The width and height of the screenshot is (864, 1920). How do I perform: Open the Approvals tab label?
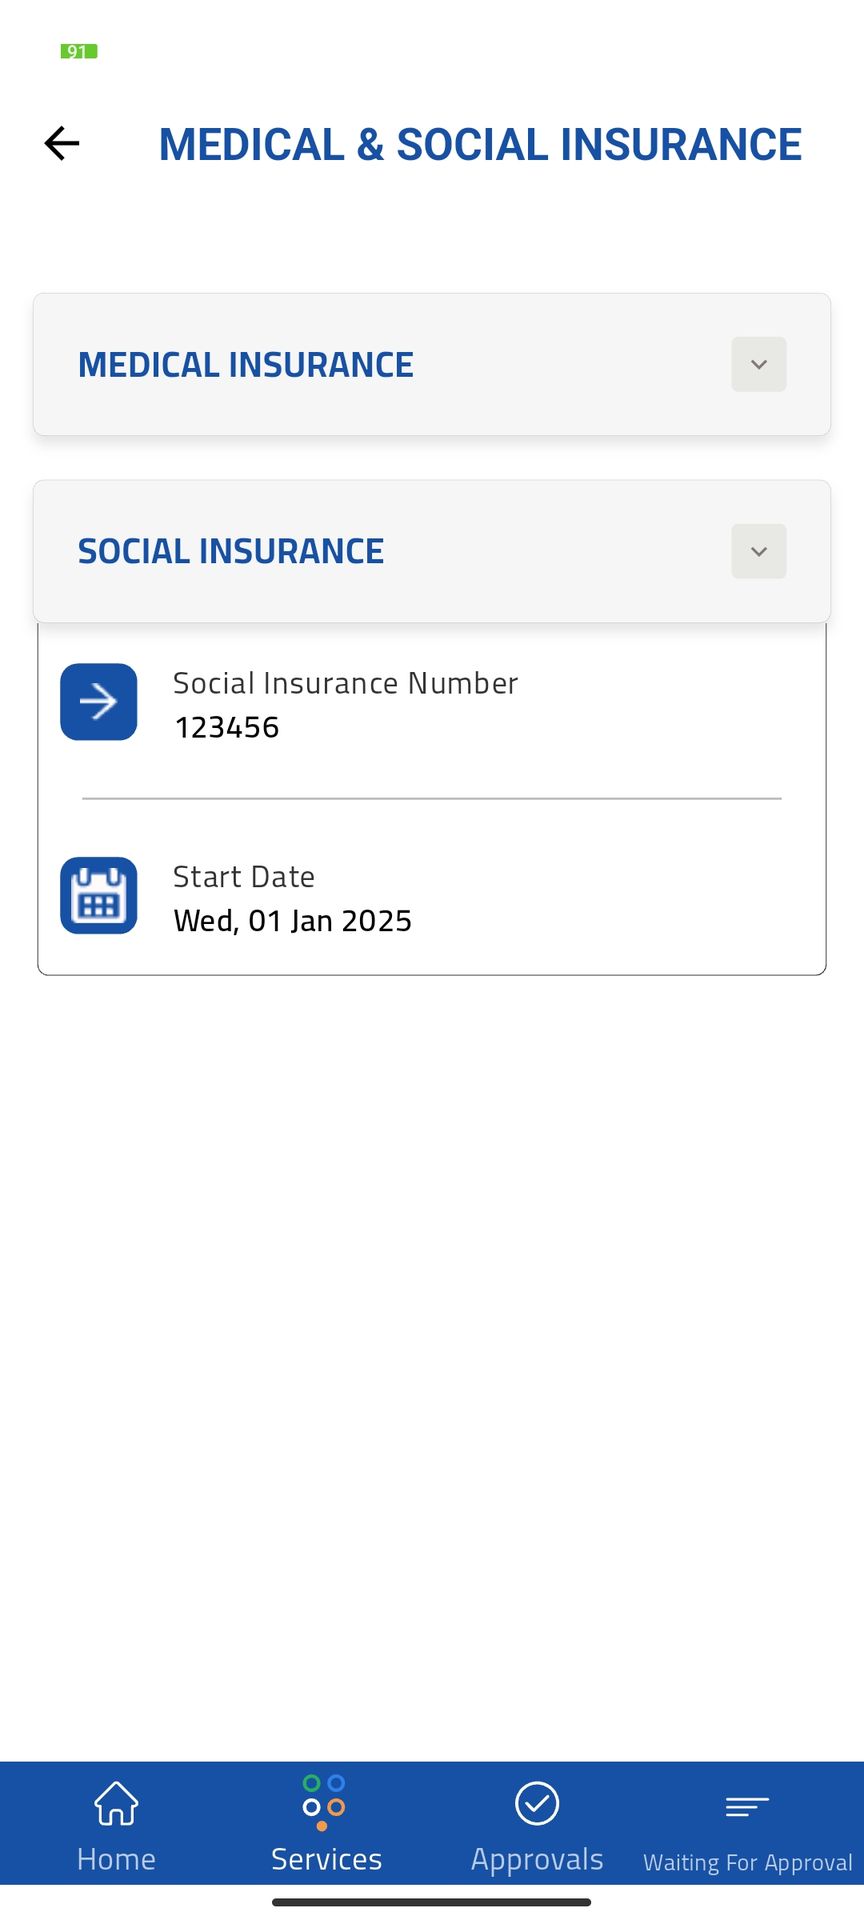[537, 1859]
